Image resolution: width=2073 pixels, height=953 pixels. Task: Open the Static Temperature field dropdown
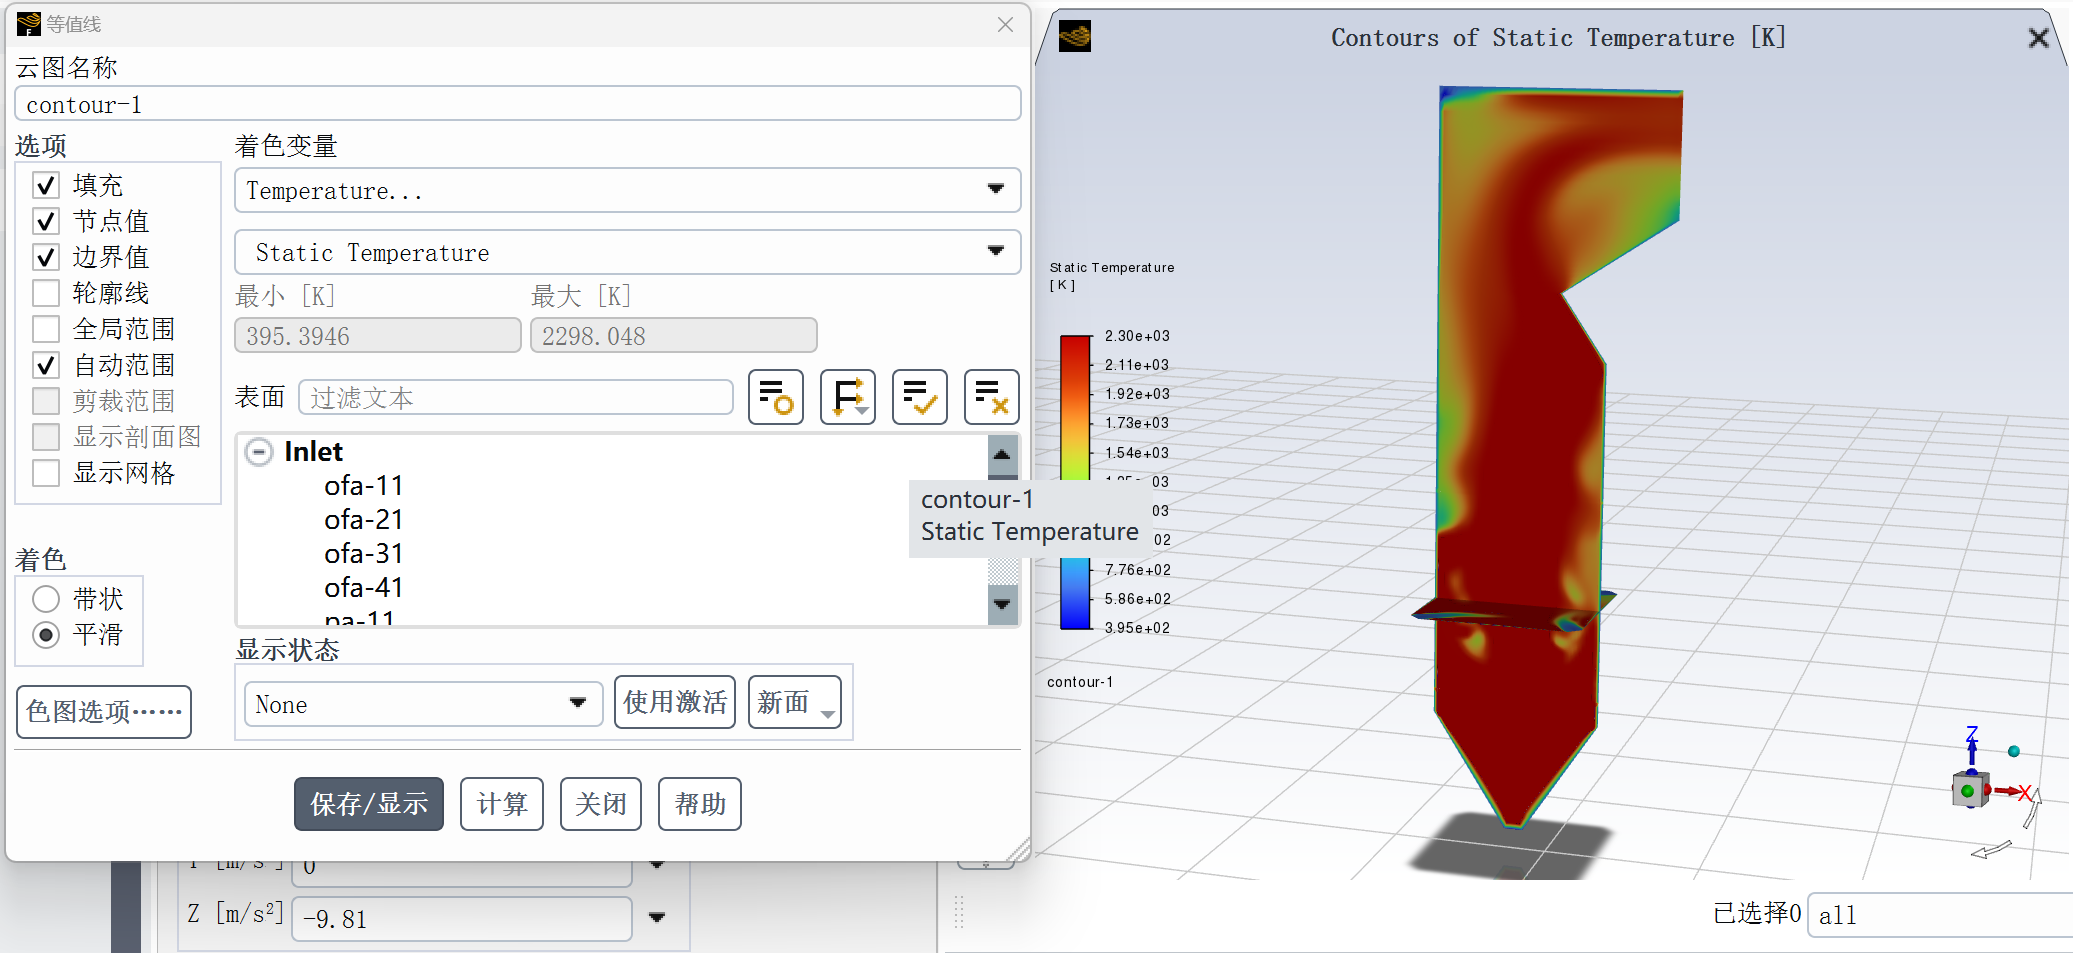coord(627,252)
